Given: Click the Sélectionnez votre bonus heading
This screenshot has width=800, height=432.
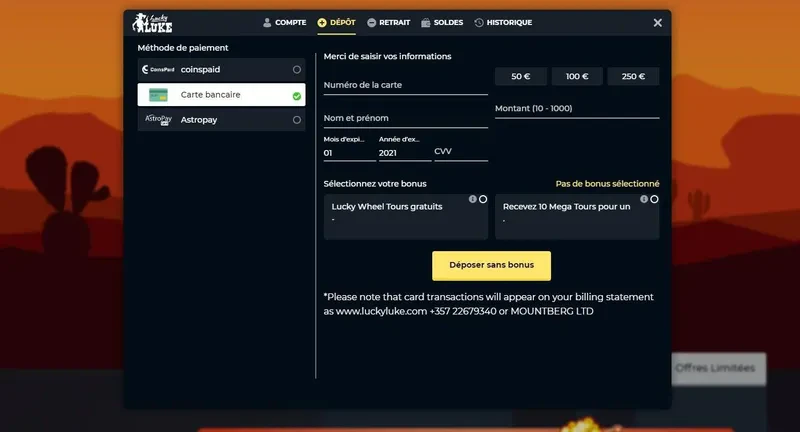Looking at the screenshot, I should 375,184.
